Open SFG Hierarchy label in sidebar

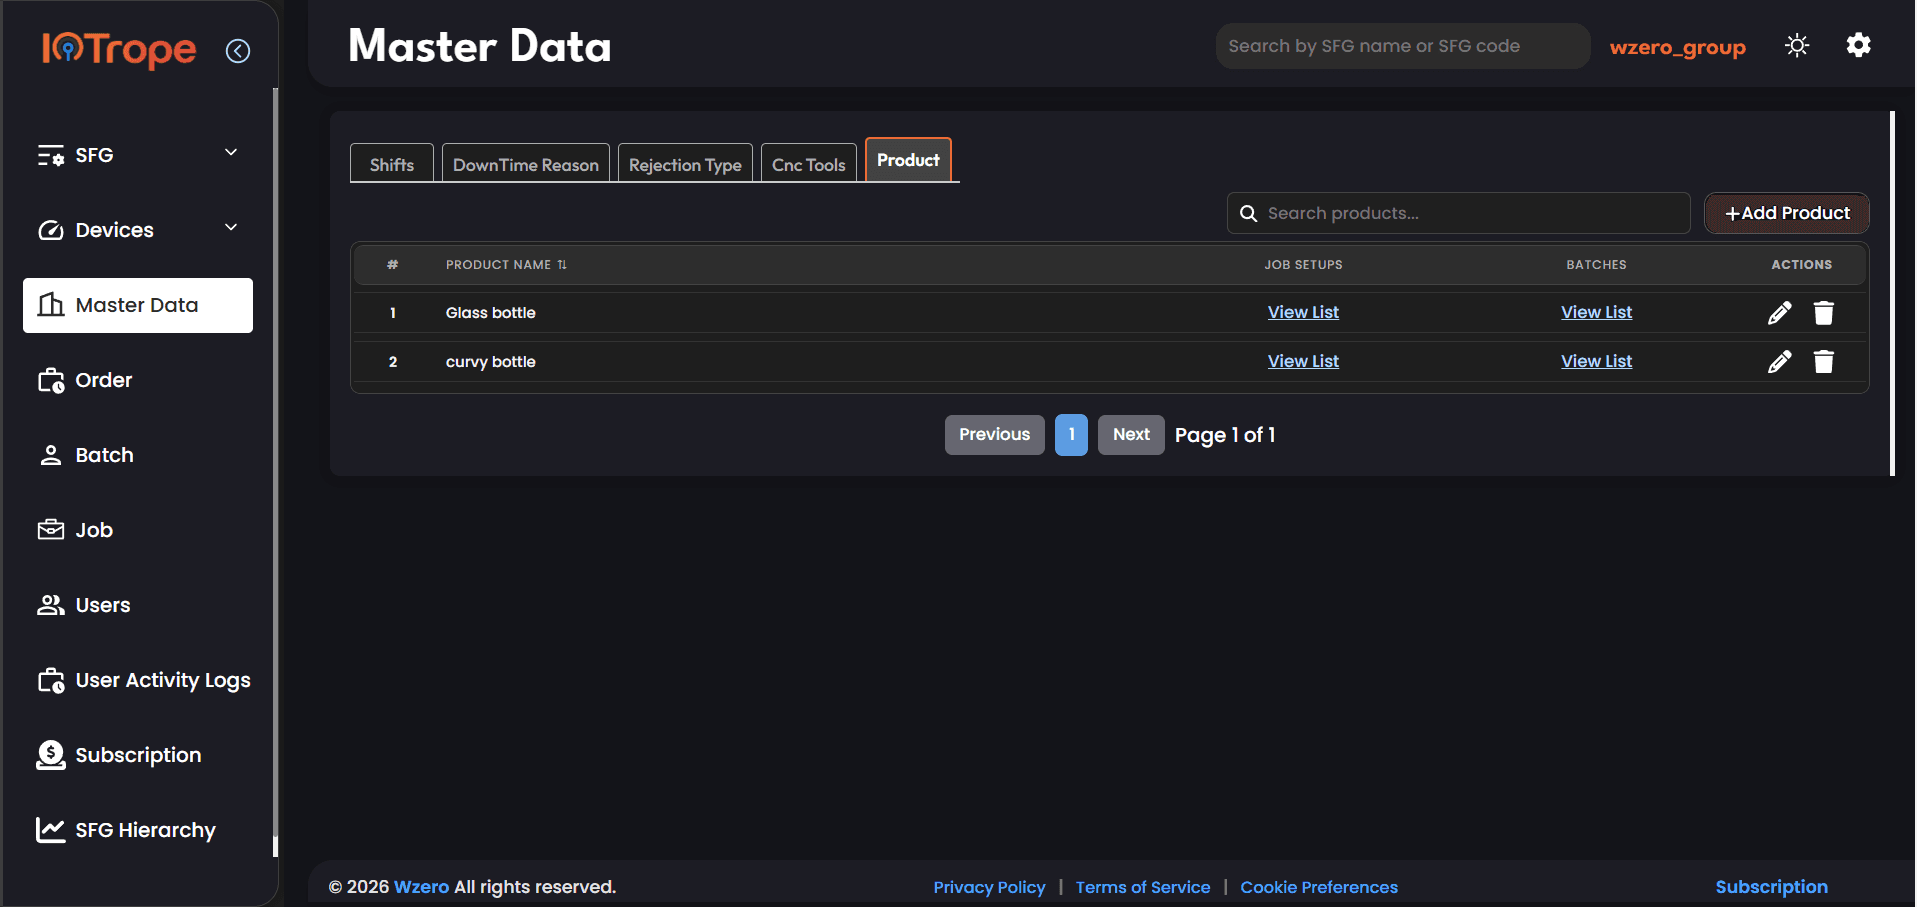click(146, 830)
